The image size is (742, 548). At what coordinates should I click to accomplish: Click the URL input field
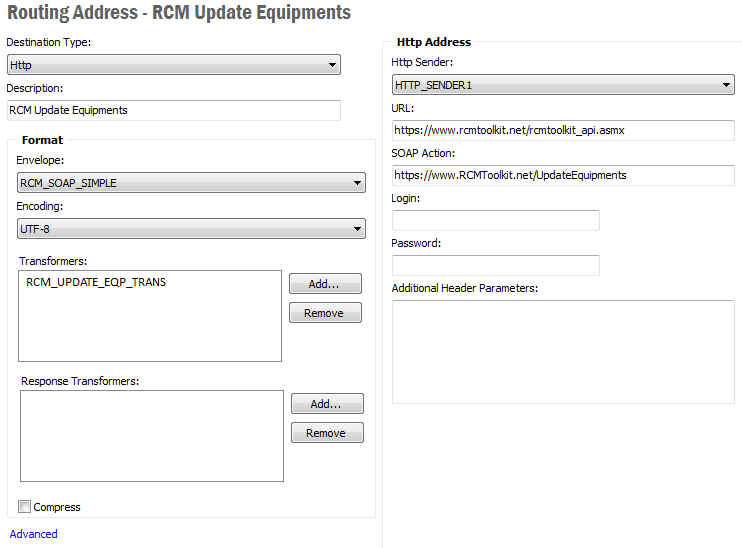click(563, 130)
